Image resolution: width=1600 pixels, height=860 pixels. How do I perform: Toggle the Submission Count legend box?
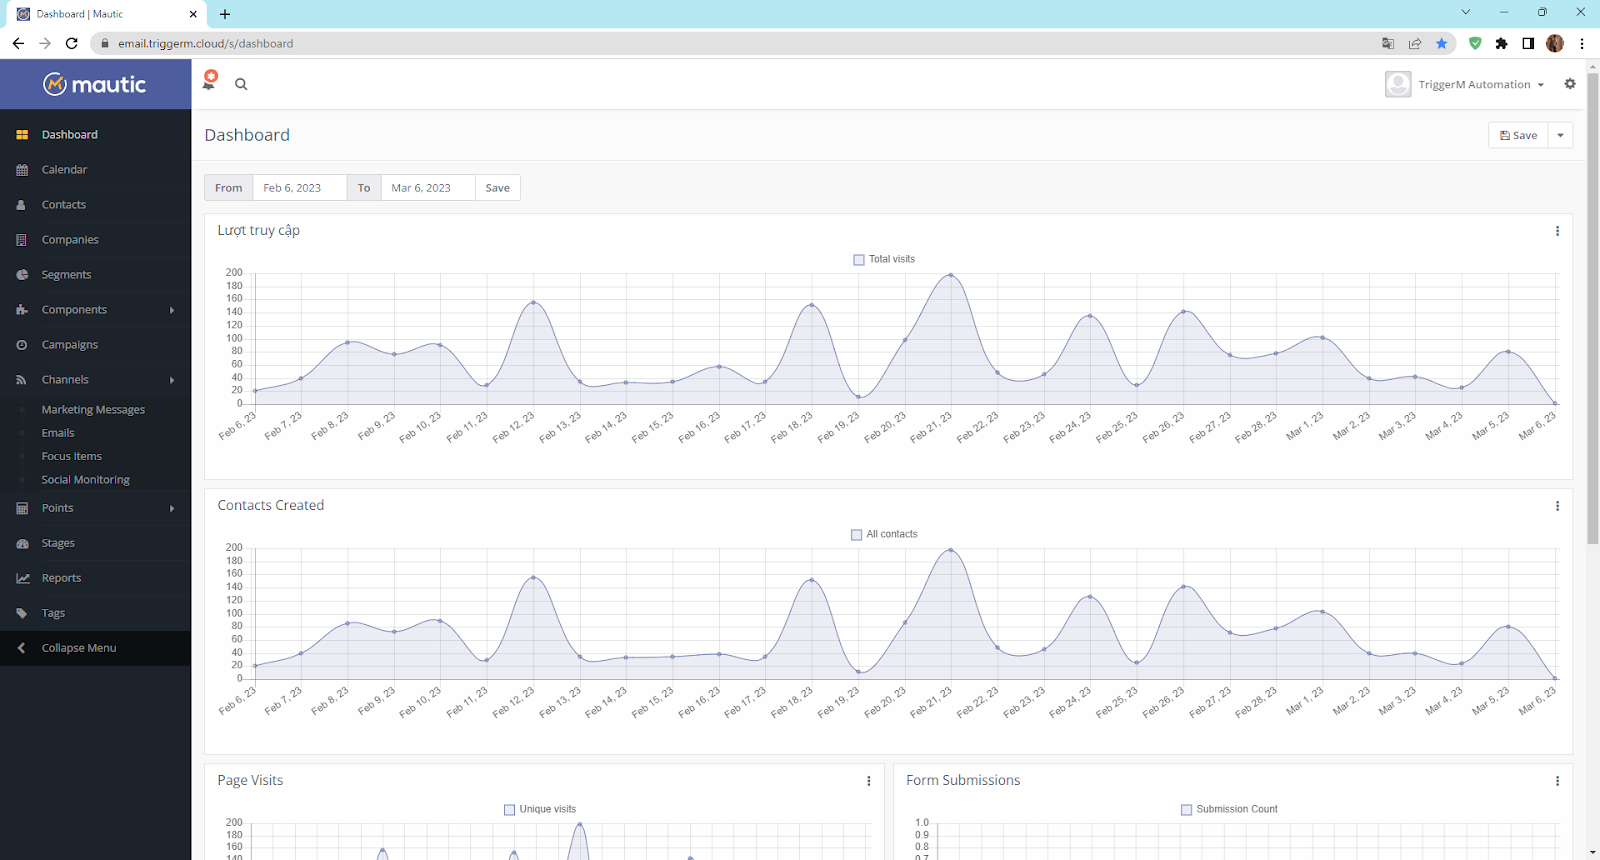point(1186,810)
